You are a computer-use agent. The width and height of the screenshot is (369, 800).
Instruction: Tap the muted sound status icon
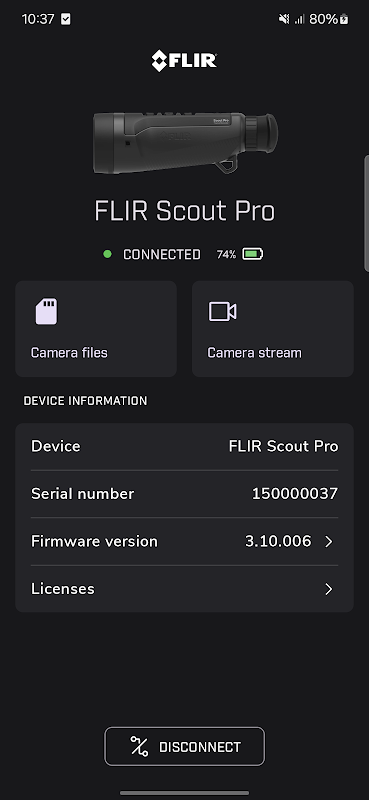click(x=284, y=19)
